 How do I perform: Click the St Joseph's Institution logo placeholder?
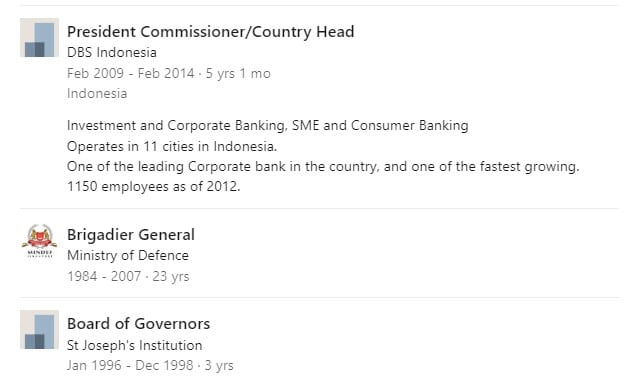pos(40,330)
